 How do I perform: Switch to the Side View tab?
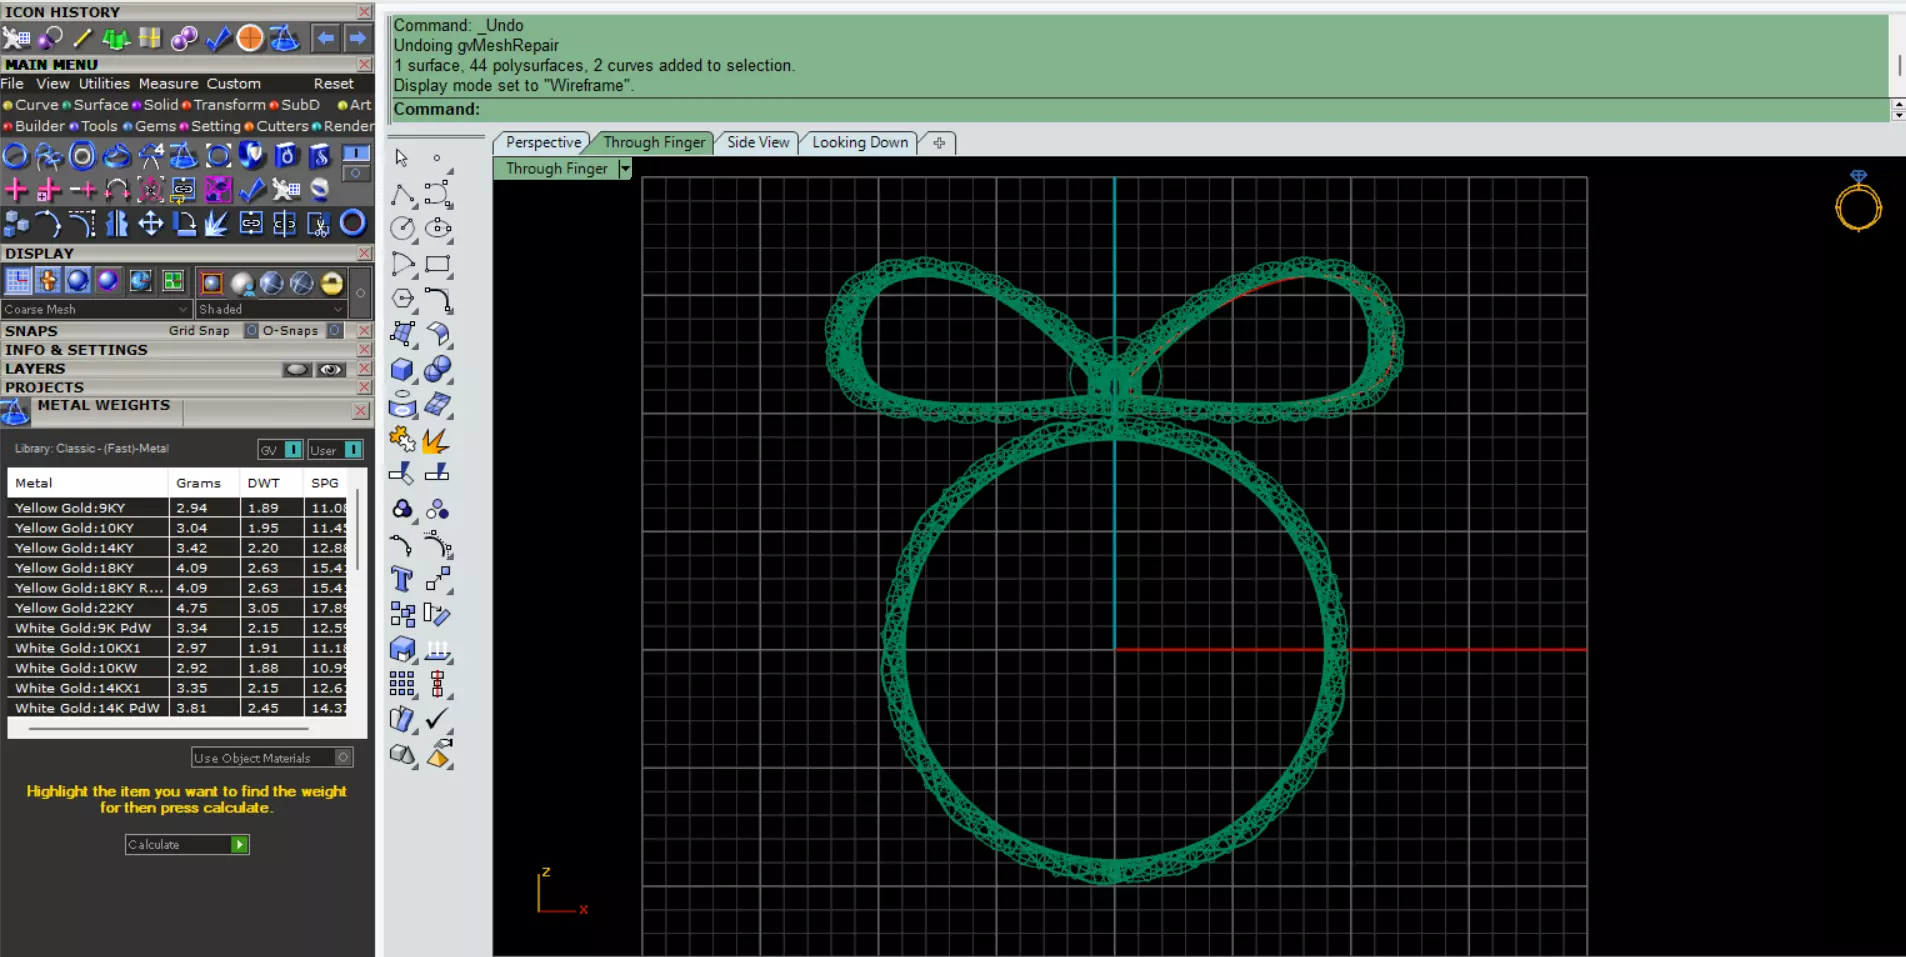point(758,142)
